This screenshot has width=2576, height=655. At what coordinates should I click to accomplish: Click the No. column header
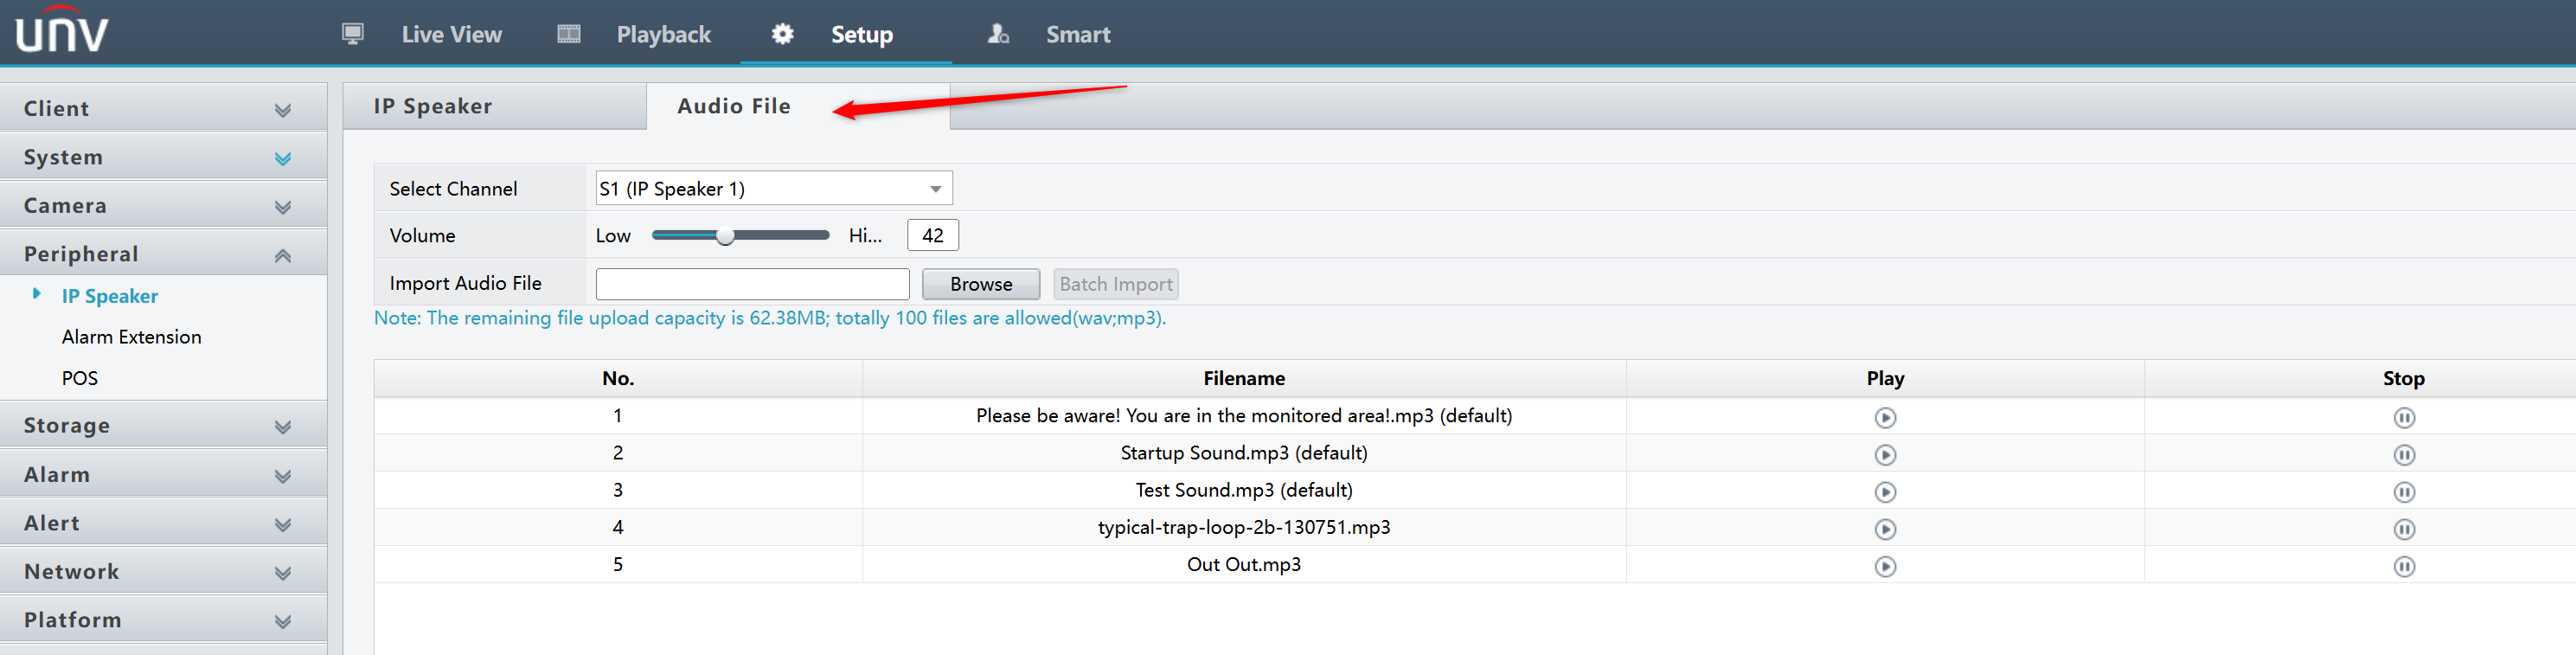tap(618, 378)
